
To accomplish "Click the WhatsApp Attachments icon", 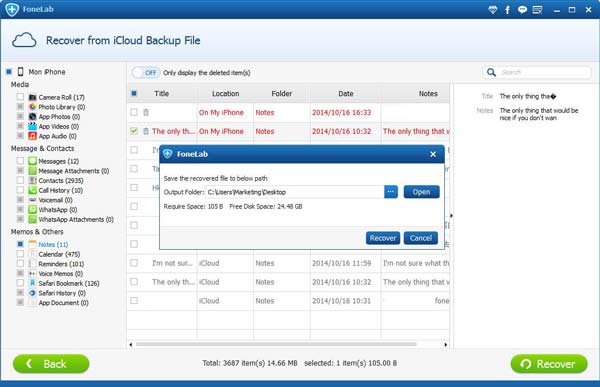I will [x=33, y=219].
